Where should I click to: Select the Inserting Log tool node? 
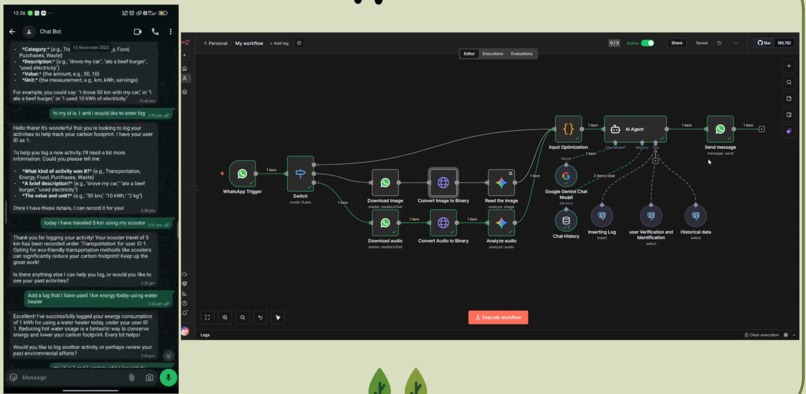(602, 216)
